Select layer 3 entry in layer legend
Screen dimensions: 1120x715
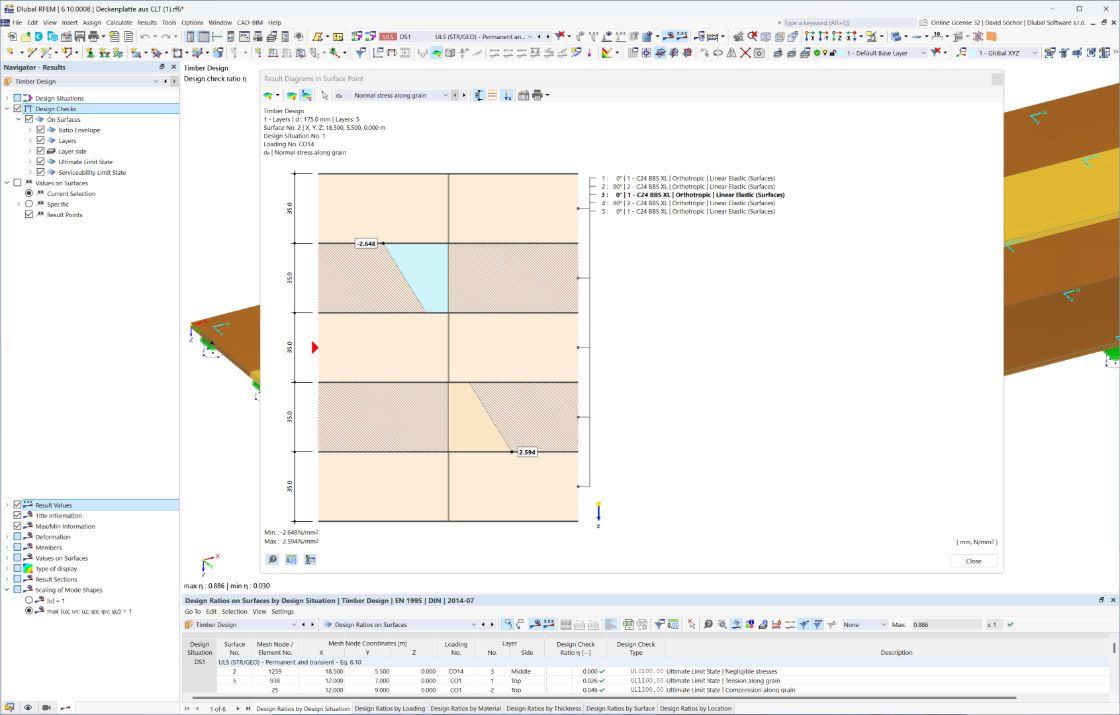tap(693, 194)
